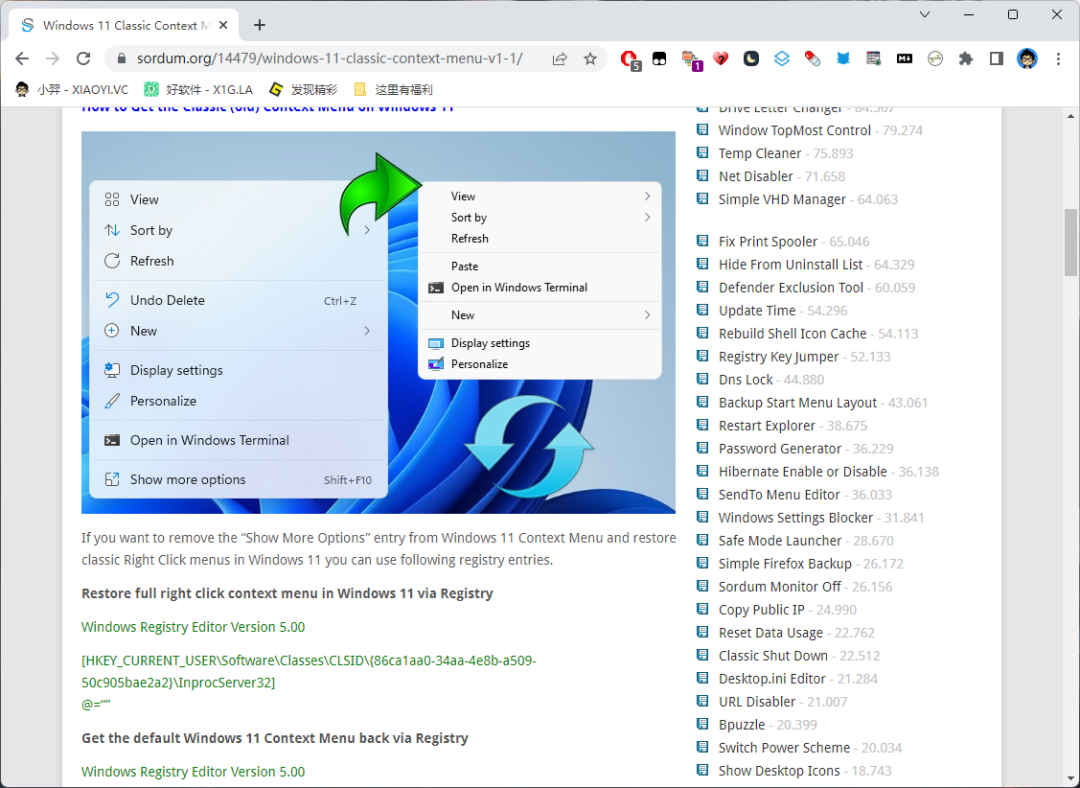Open the Temp Cleaner link
This screenshot has height=788, width=1080.
coord(759,153)
